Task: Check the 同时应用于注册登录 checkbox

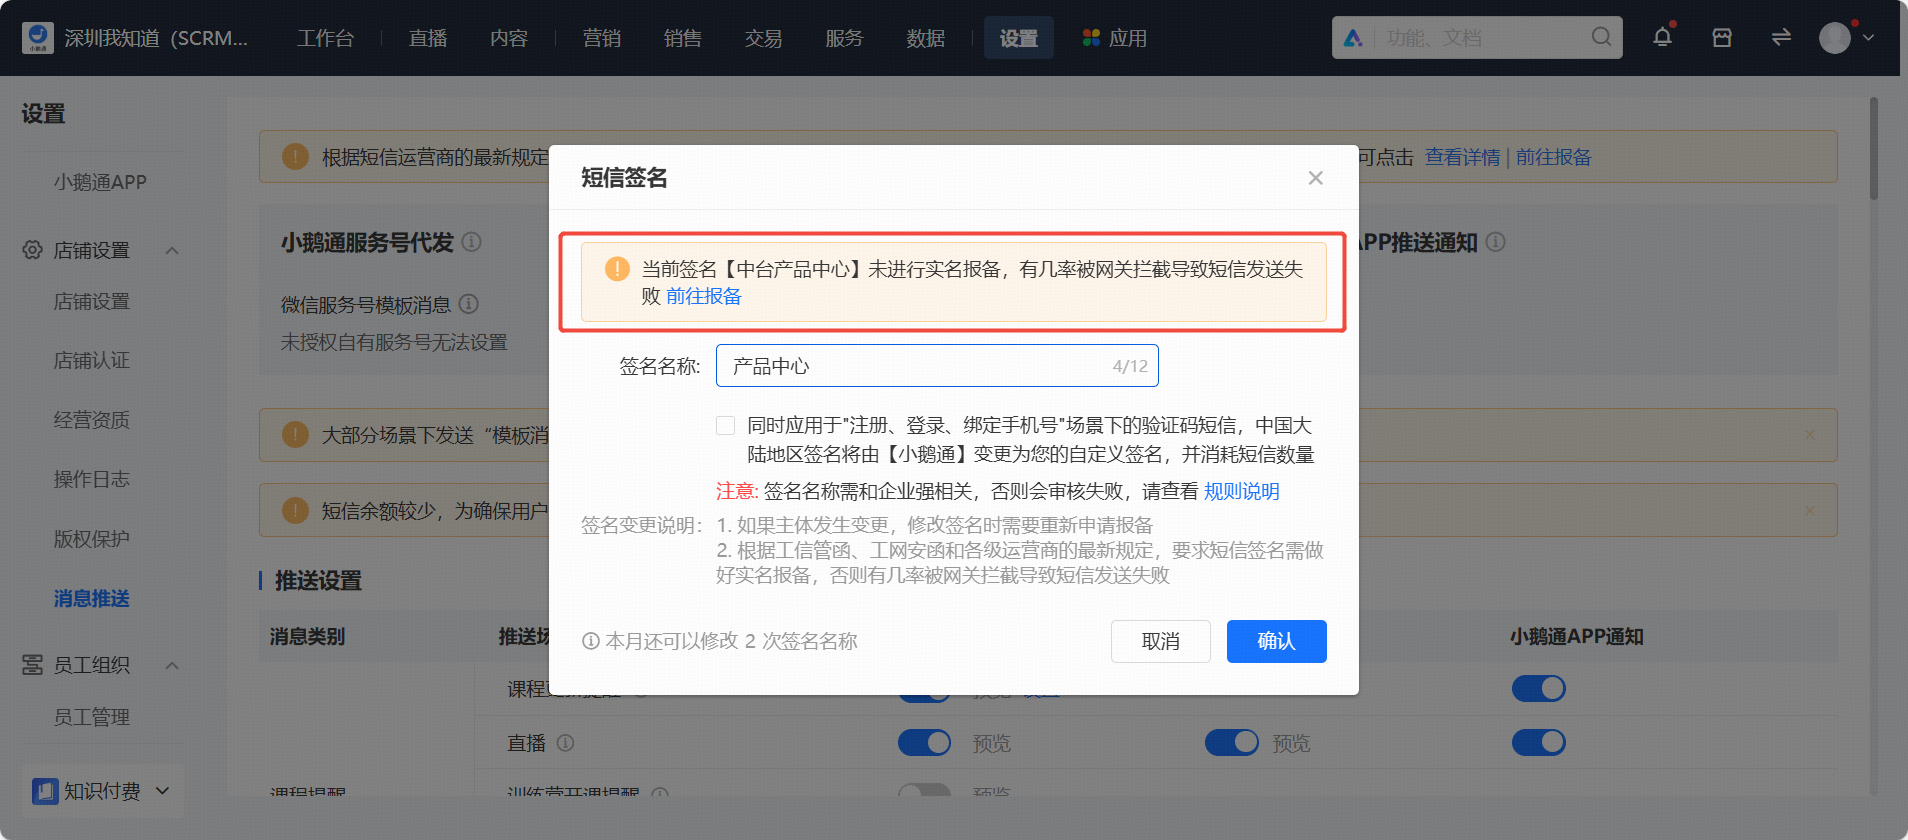Action: 726,426
